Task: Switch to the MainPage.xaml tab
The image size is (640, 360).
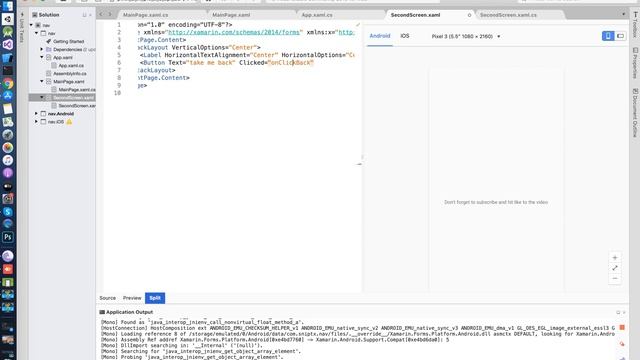Action: point(231,15)
